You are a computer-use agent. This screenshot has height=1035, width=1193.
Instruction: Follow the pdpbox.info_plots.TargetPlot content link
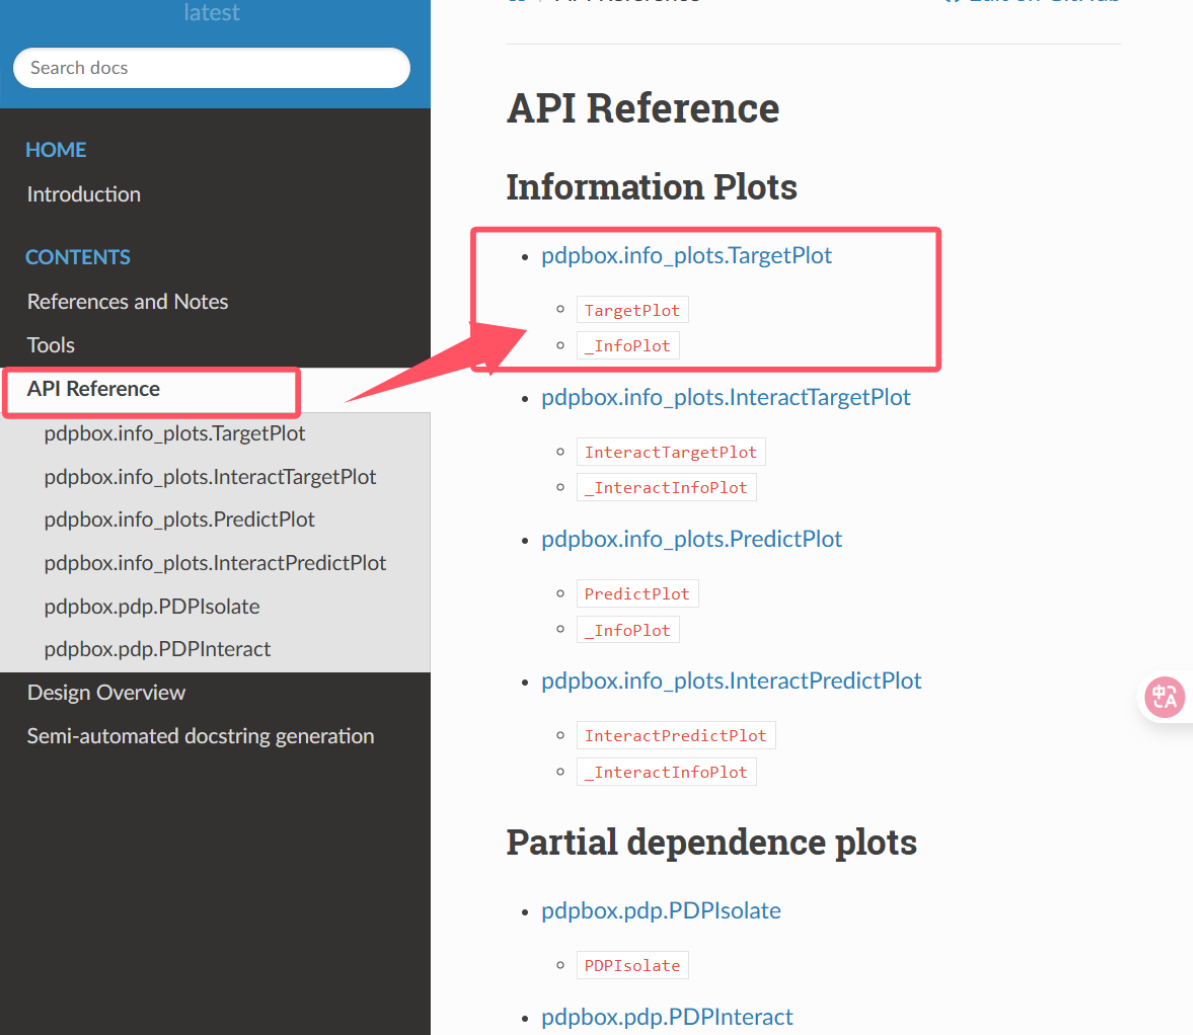point(686,255)
